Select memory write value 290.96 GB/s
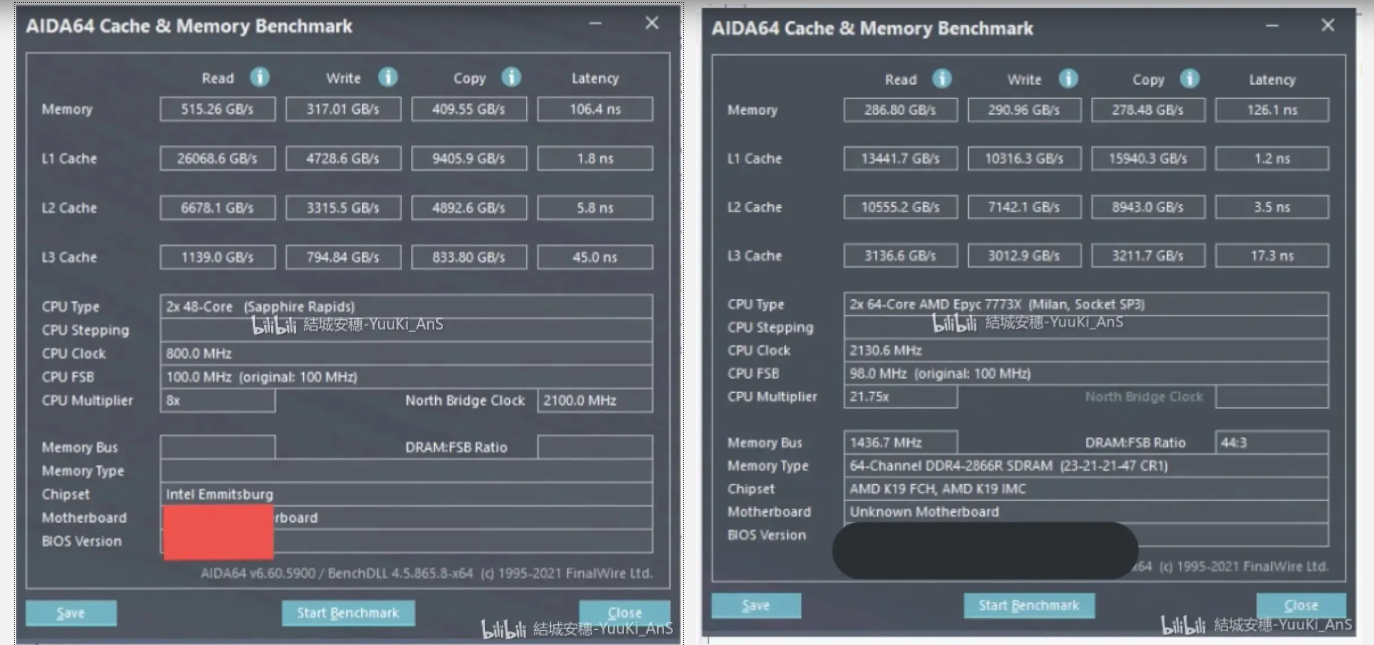Screen dimensions: 1374x645 [1025, 110]
